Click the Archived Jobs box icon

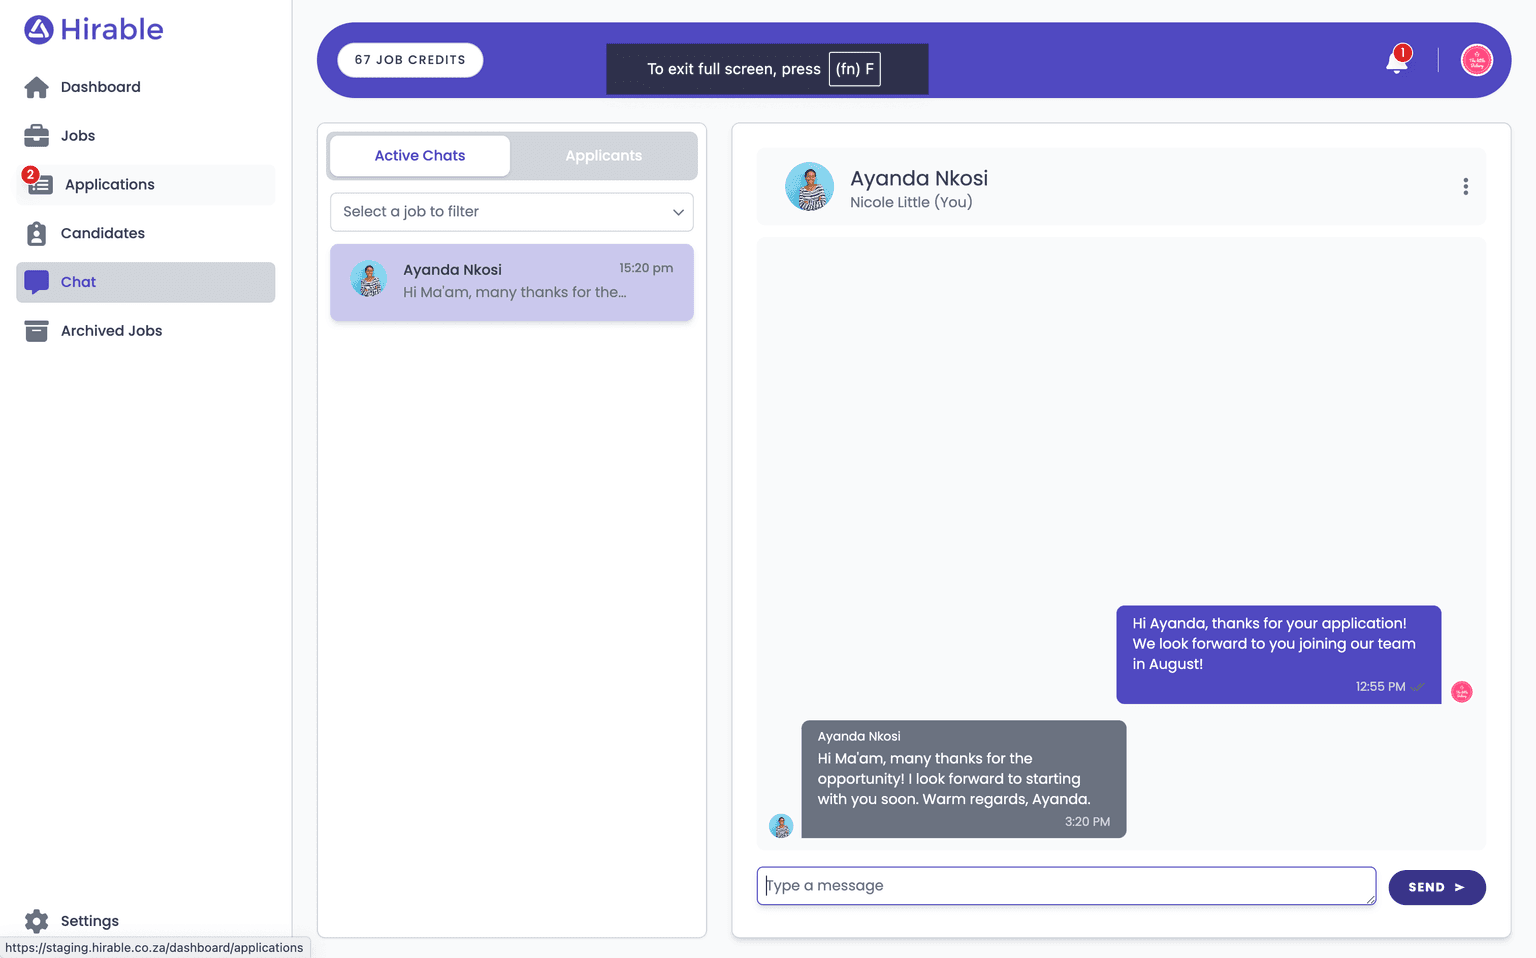(x=37, y=331)
